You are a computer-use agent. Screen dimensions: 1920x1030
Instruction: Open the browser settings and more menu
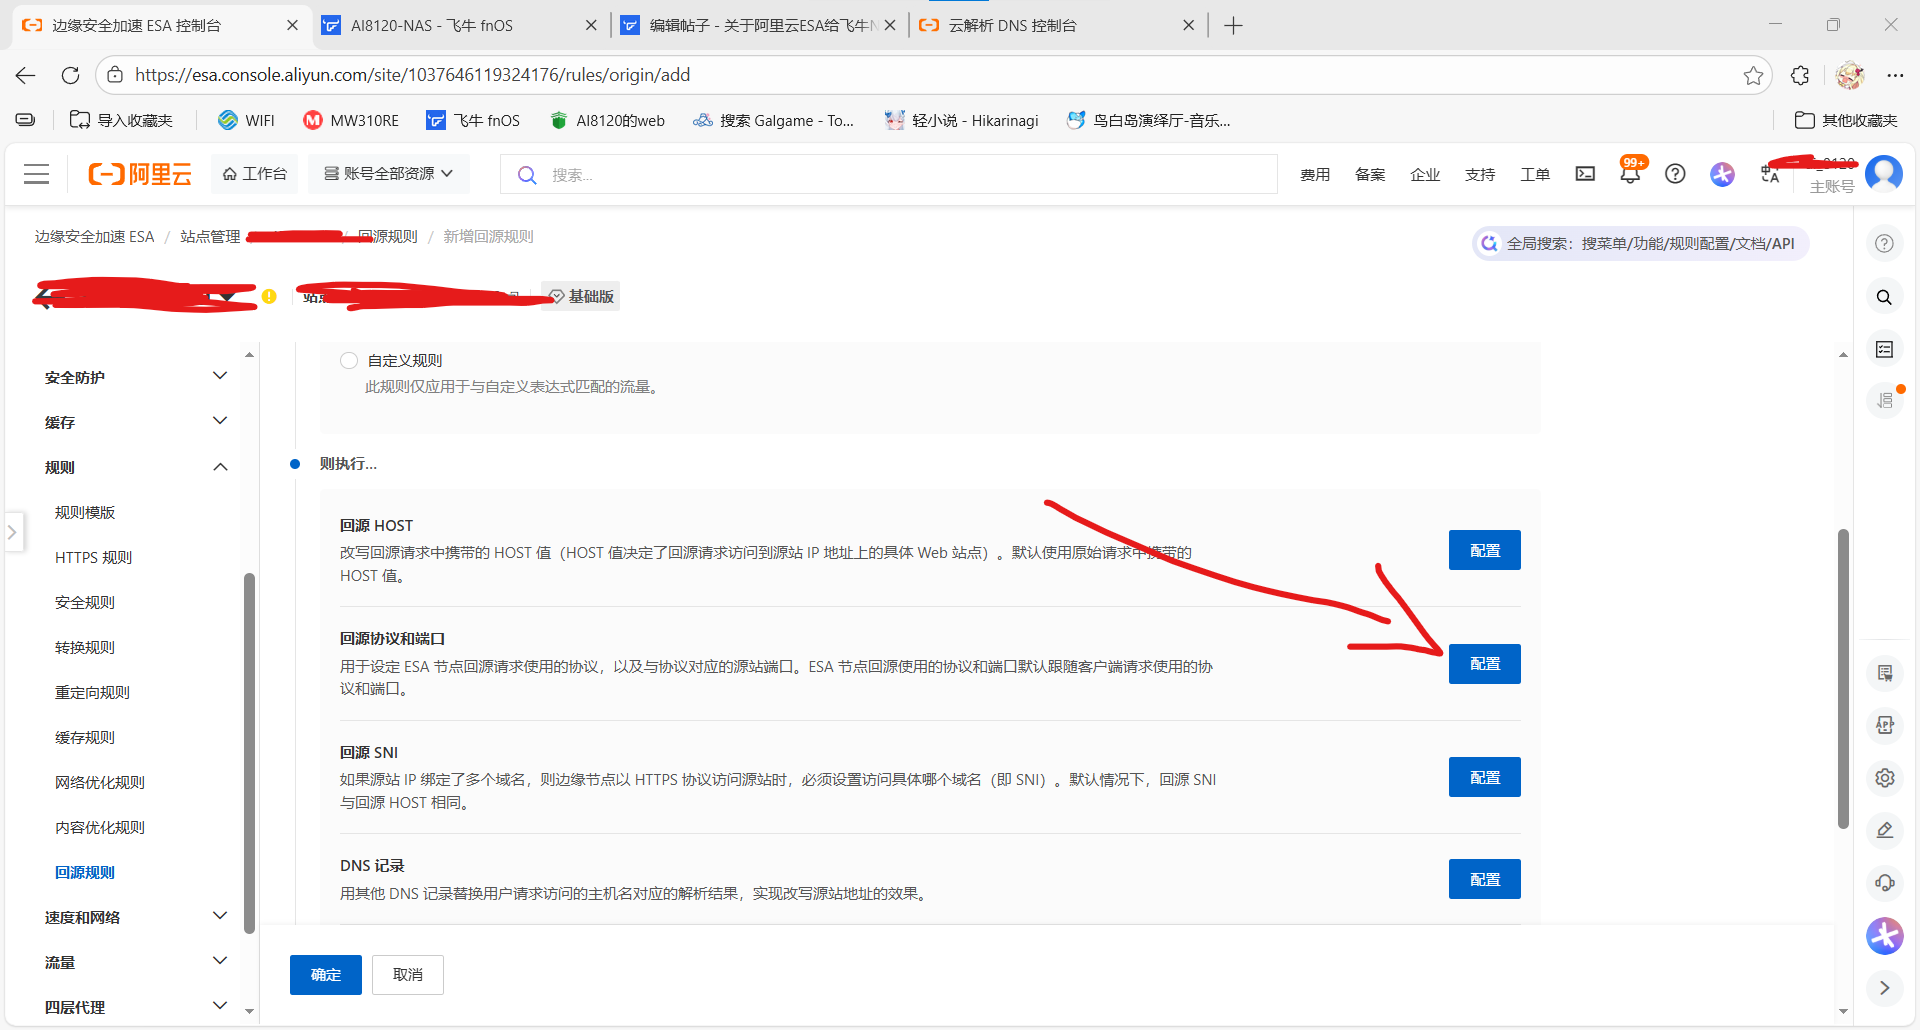coord(1895,75)
